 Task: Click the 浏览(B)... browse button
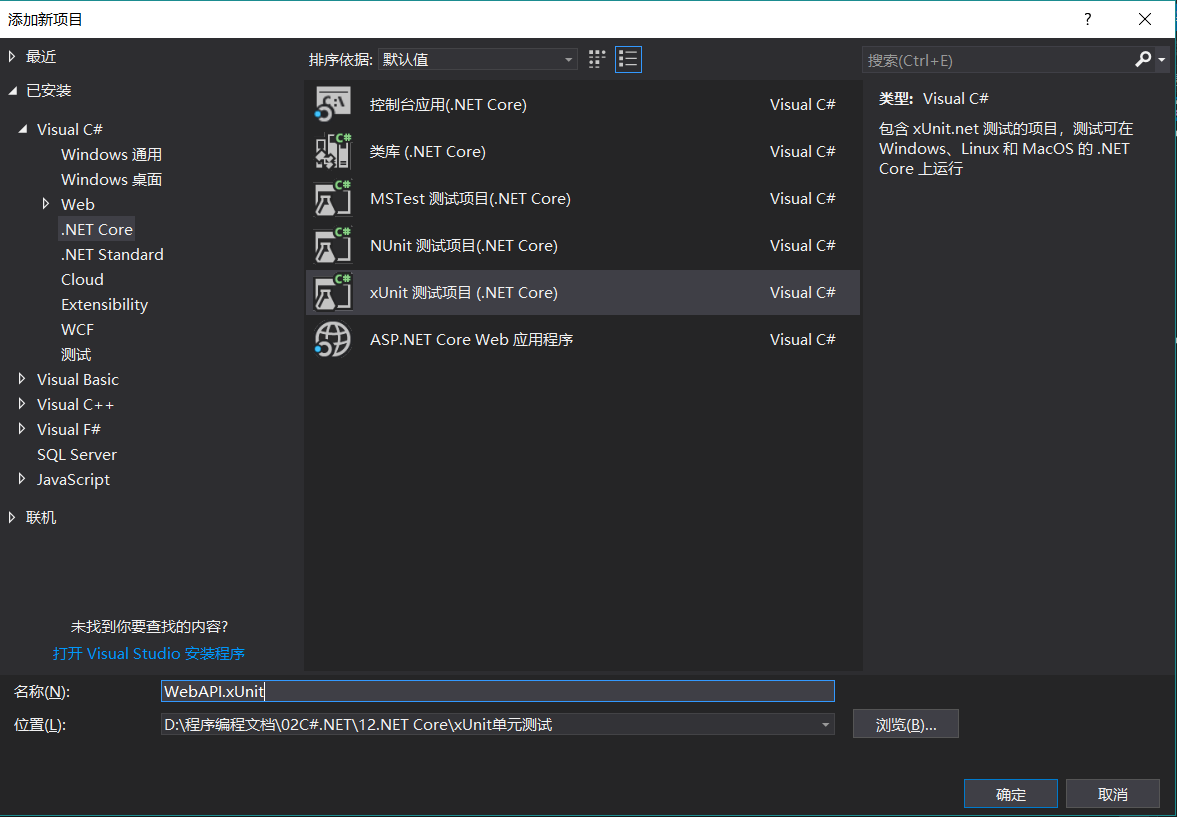(x=905, y=724)
